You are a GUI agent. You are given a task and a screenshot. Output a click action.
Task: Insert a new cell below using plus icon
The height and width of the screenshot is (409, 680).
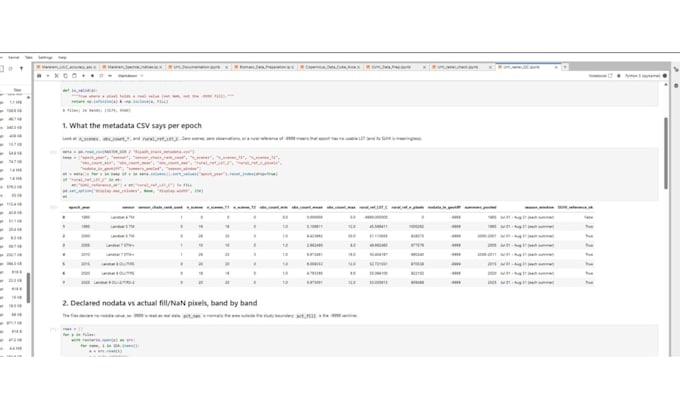tap(48, 76)
